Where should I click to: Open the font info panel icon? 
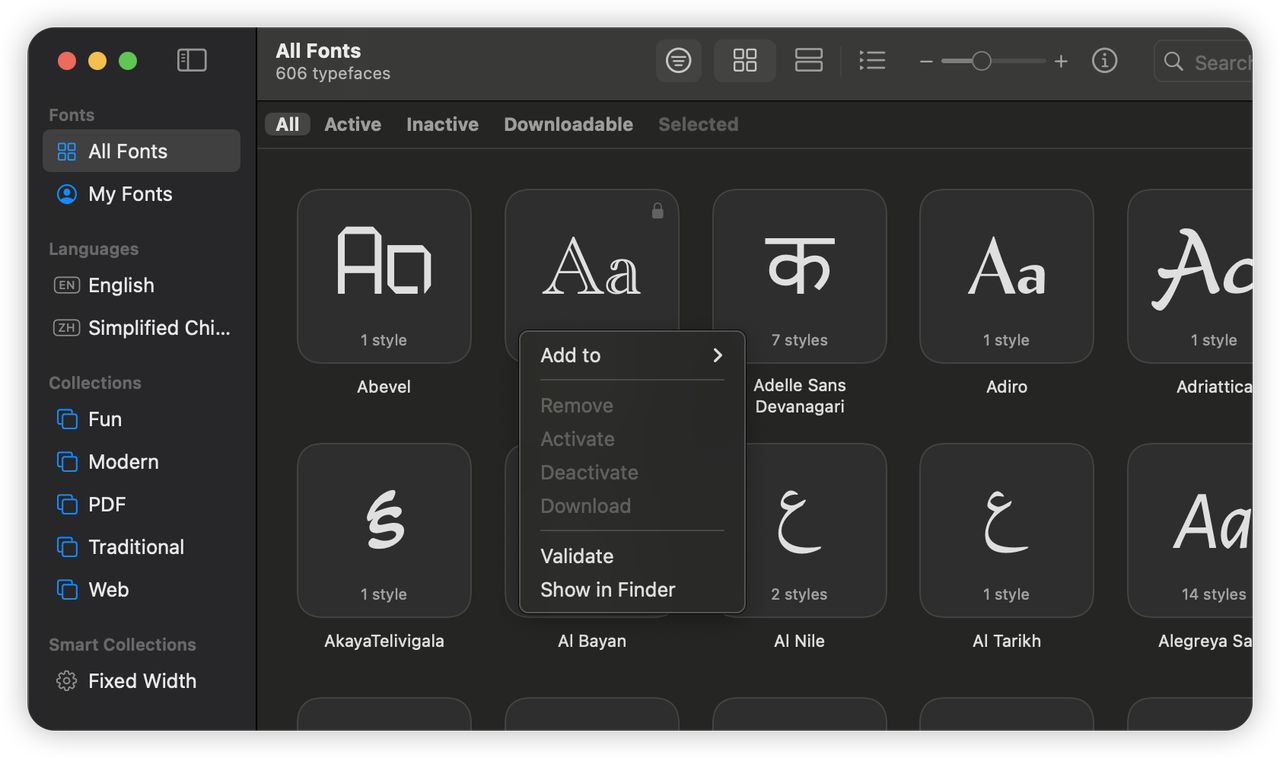pyautogui.click(x=1104, y=61)
